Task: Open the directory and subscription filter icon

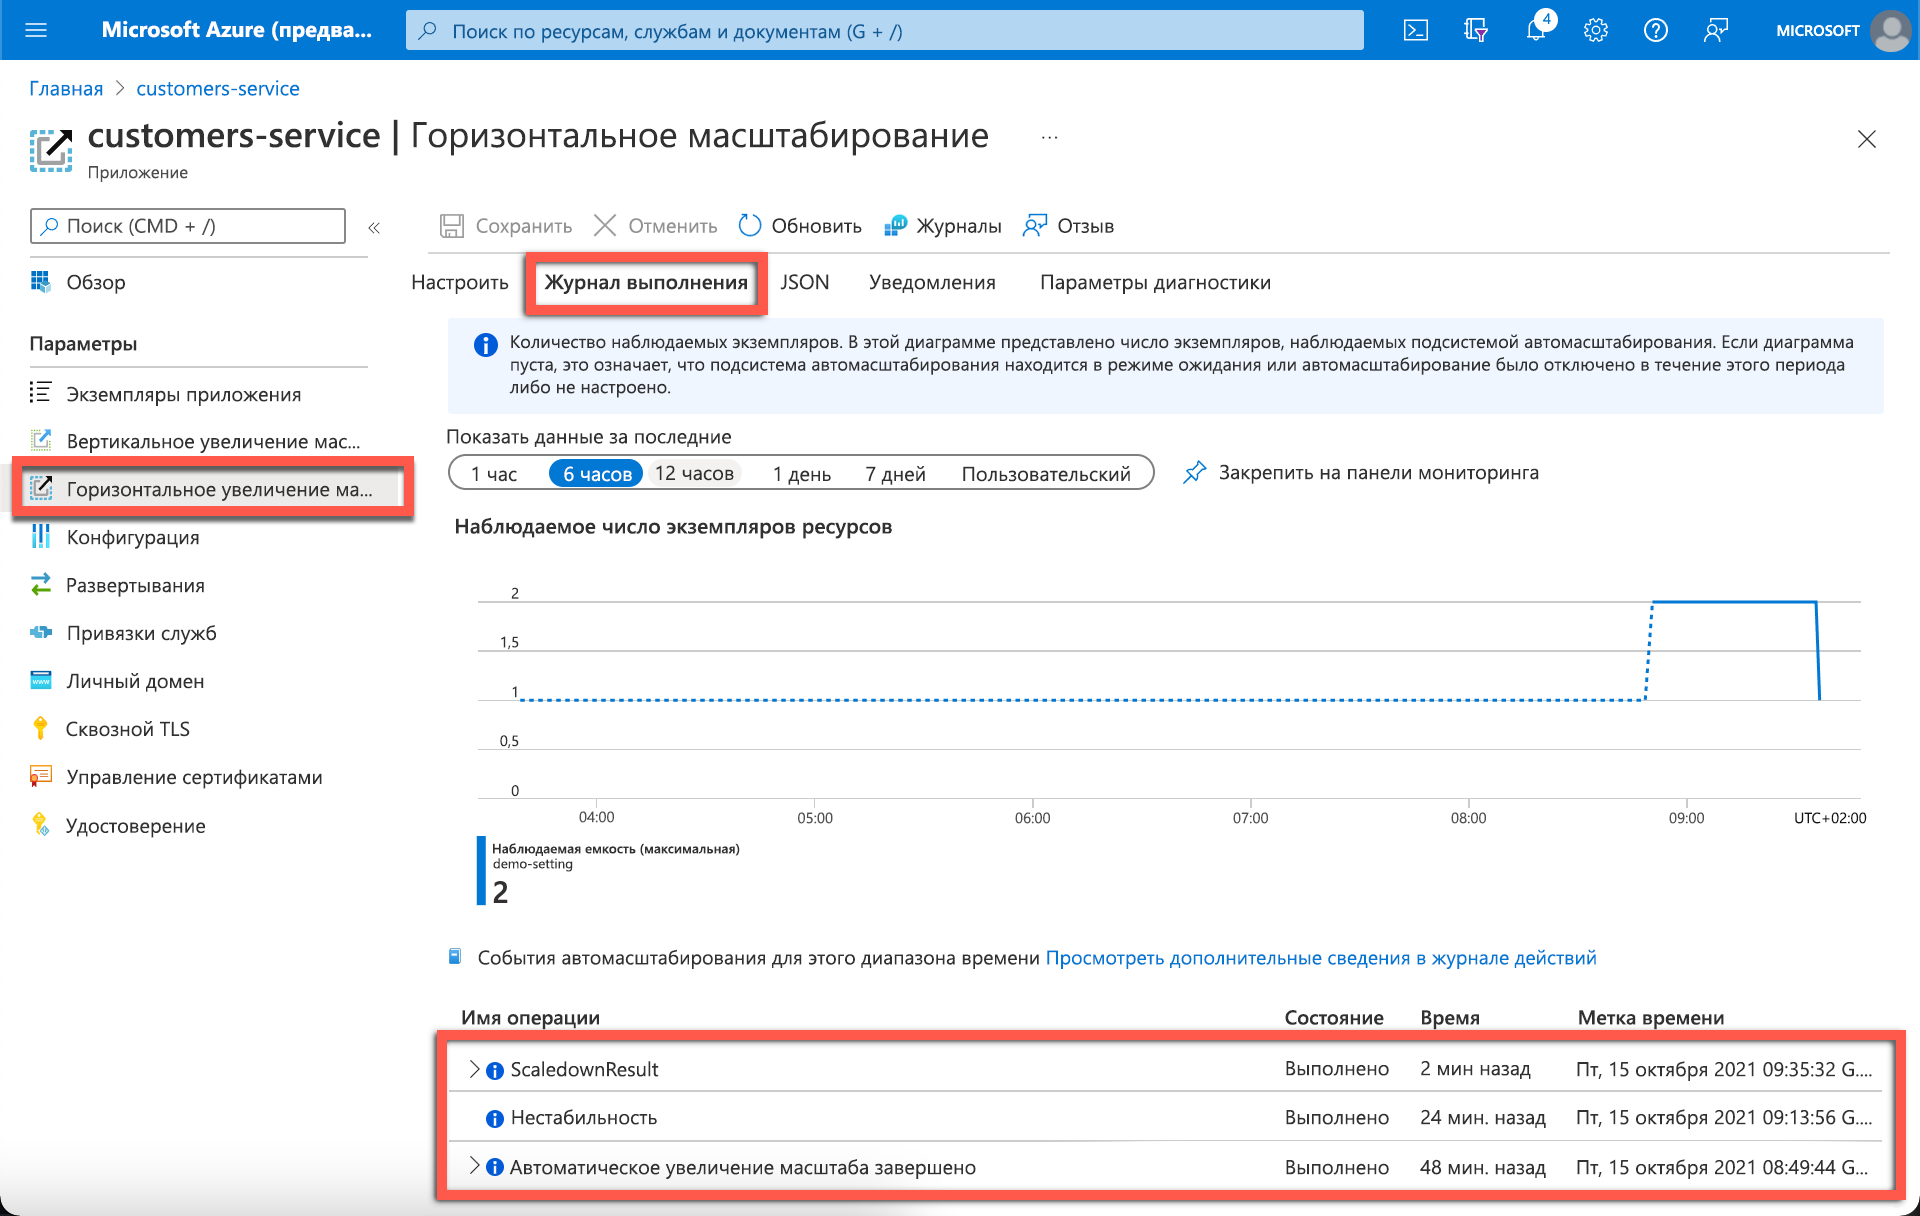Action: click(x=1475, y=30)
